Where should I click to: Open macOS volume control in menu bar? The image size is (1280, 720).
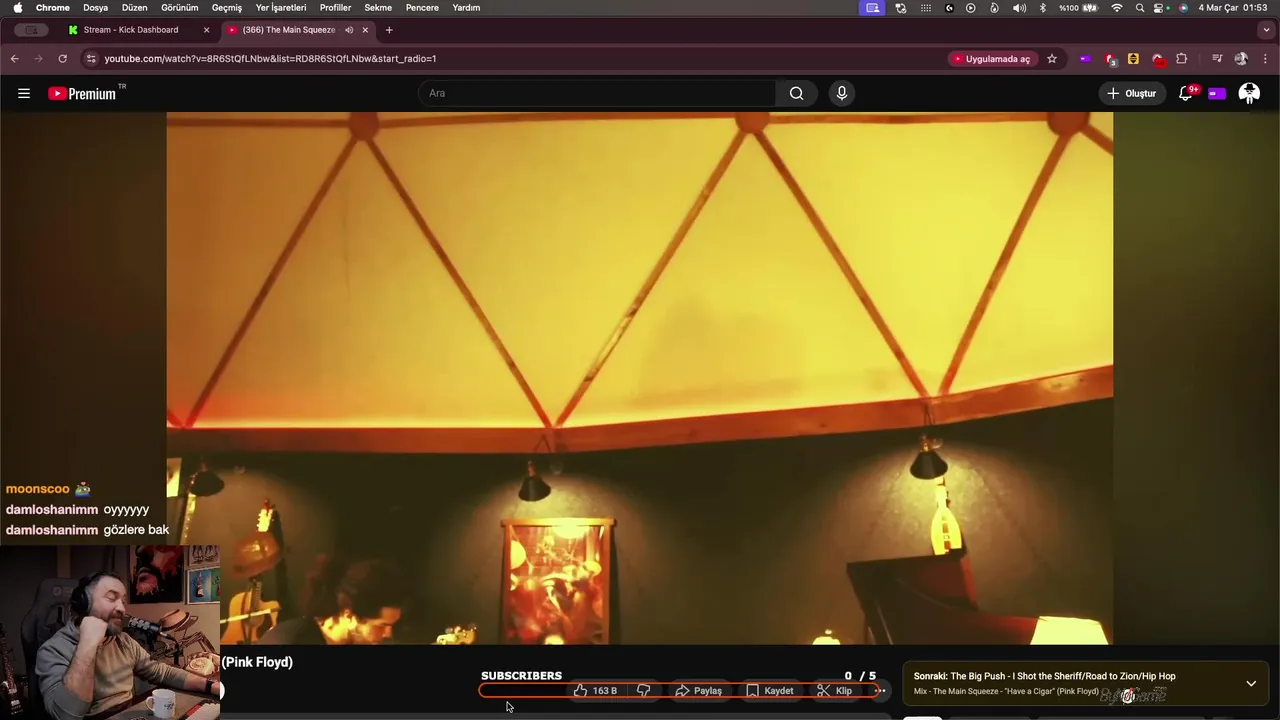click(1019, 8)
